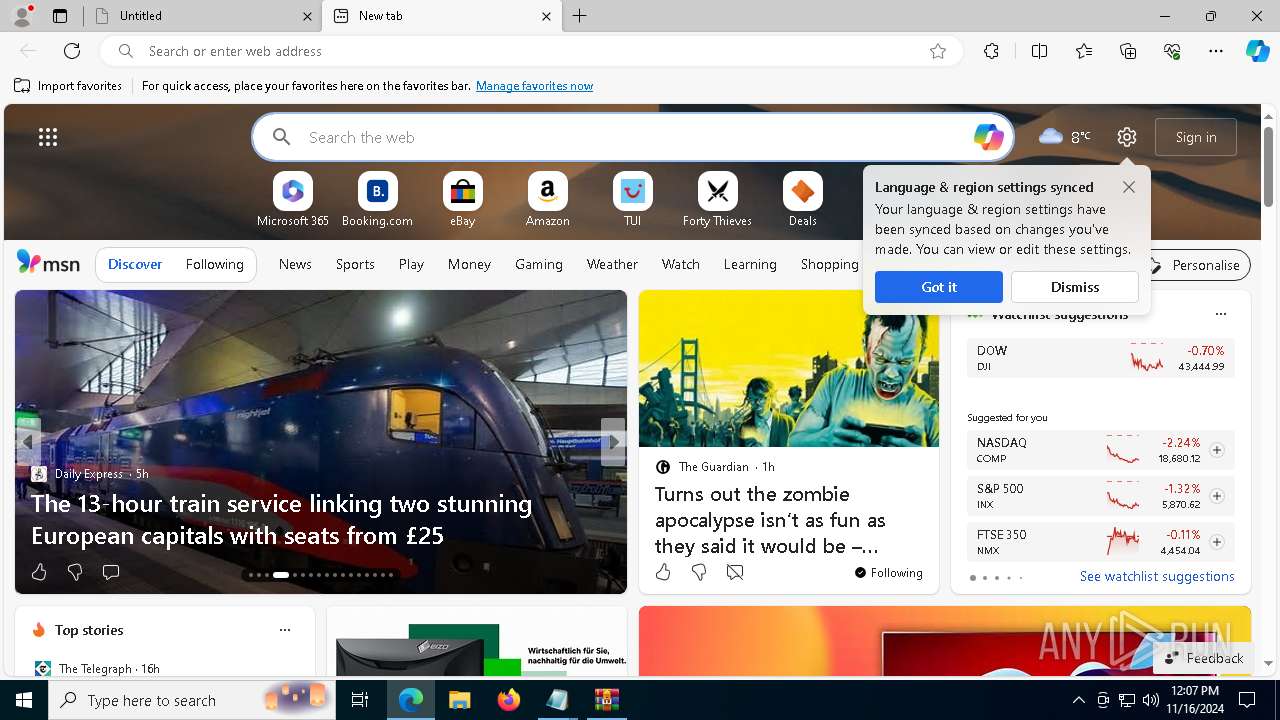Go to the previous carousel slide
The height and width of the screenshot is (720, 1280).
tap(28, 442)
